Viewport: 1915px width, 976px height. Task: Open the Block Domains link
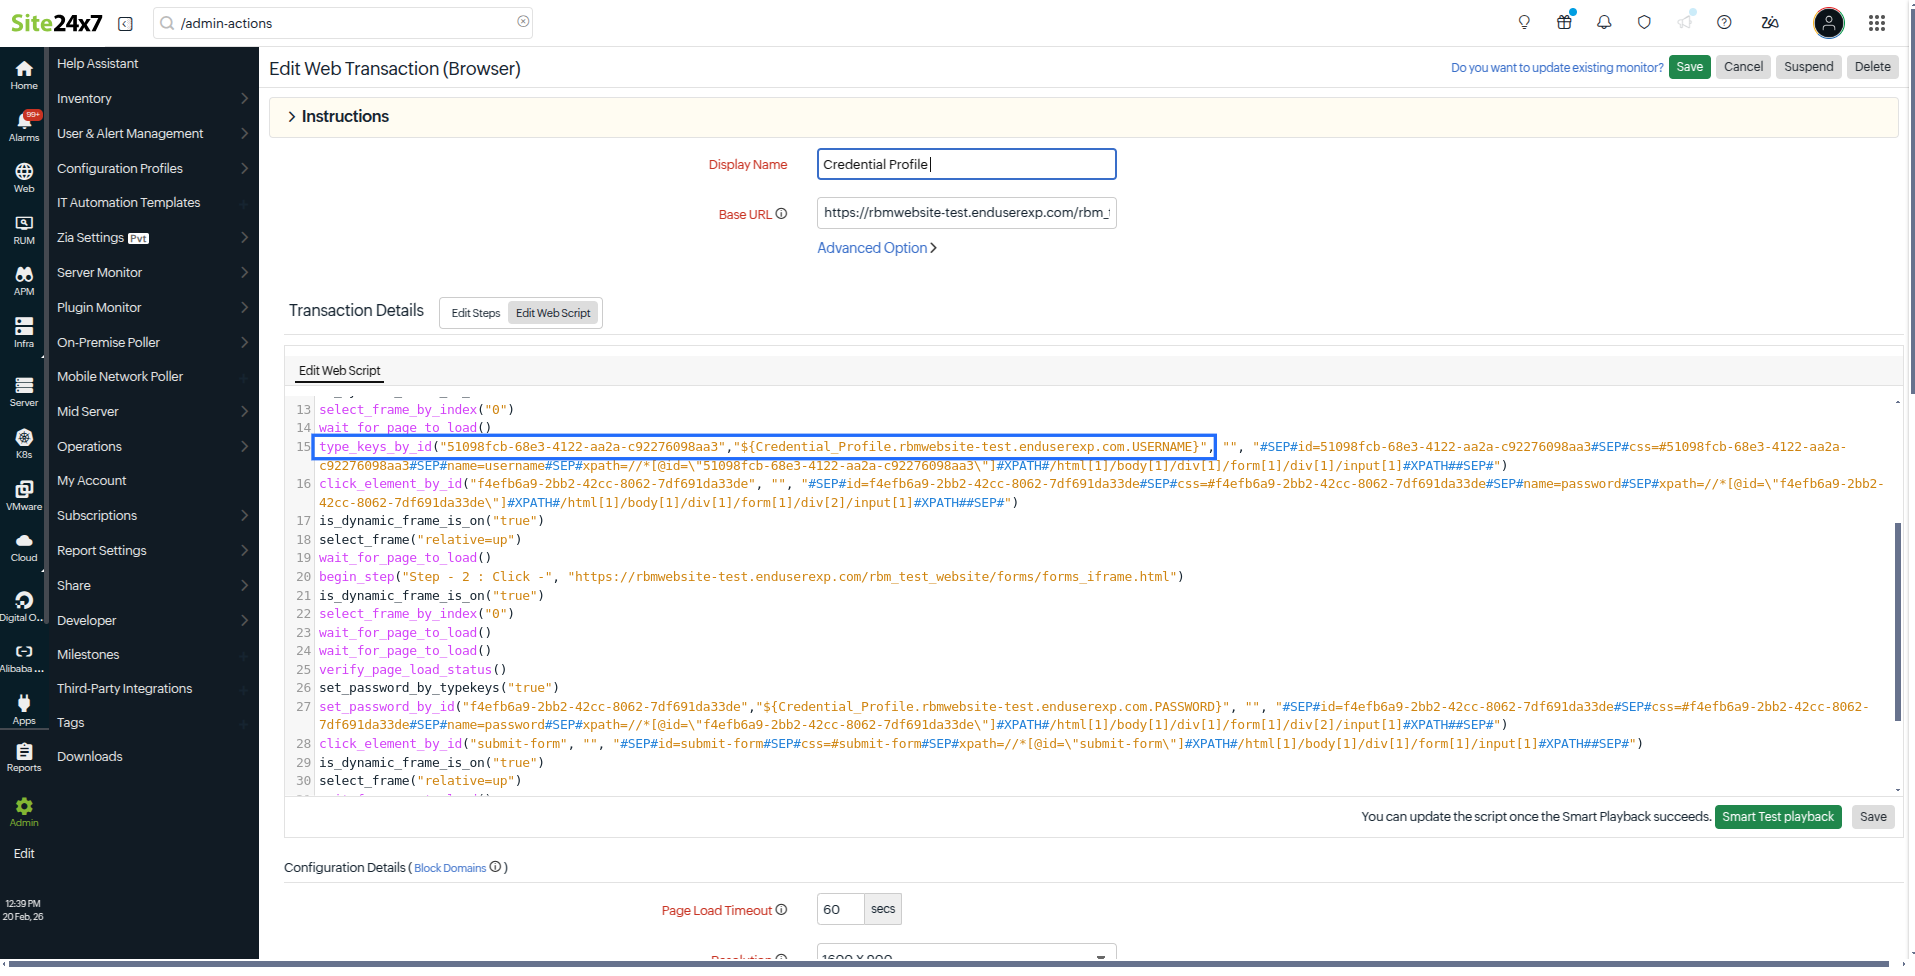point(450,867)
